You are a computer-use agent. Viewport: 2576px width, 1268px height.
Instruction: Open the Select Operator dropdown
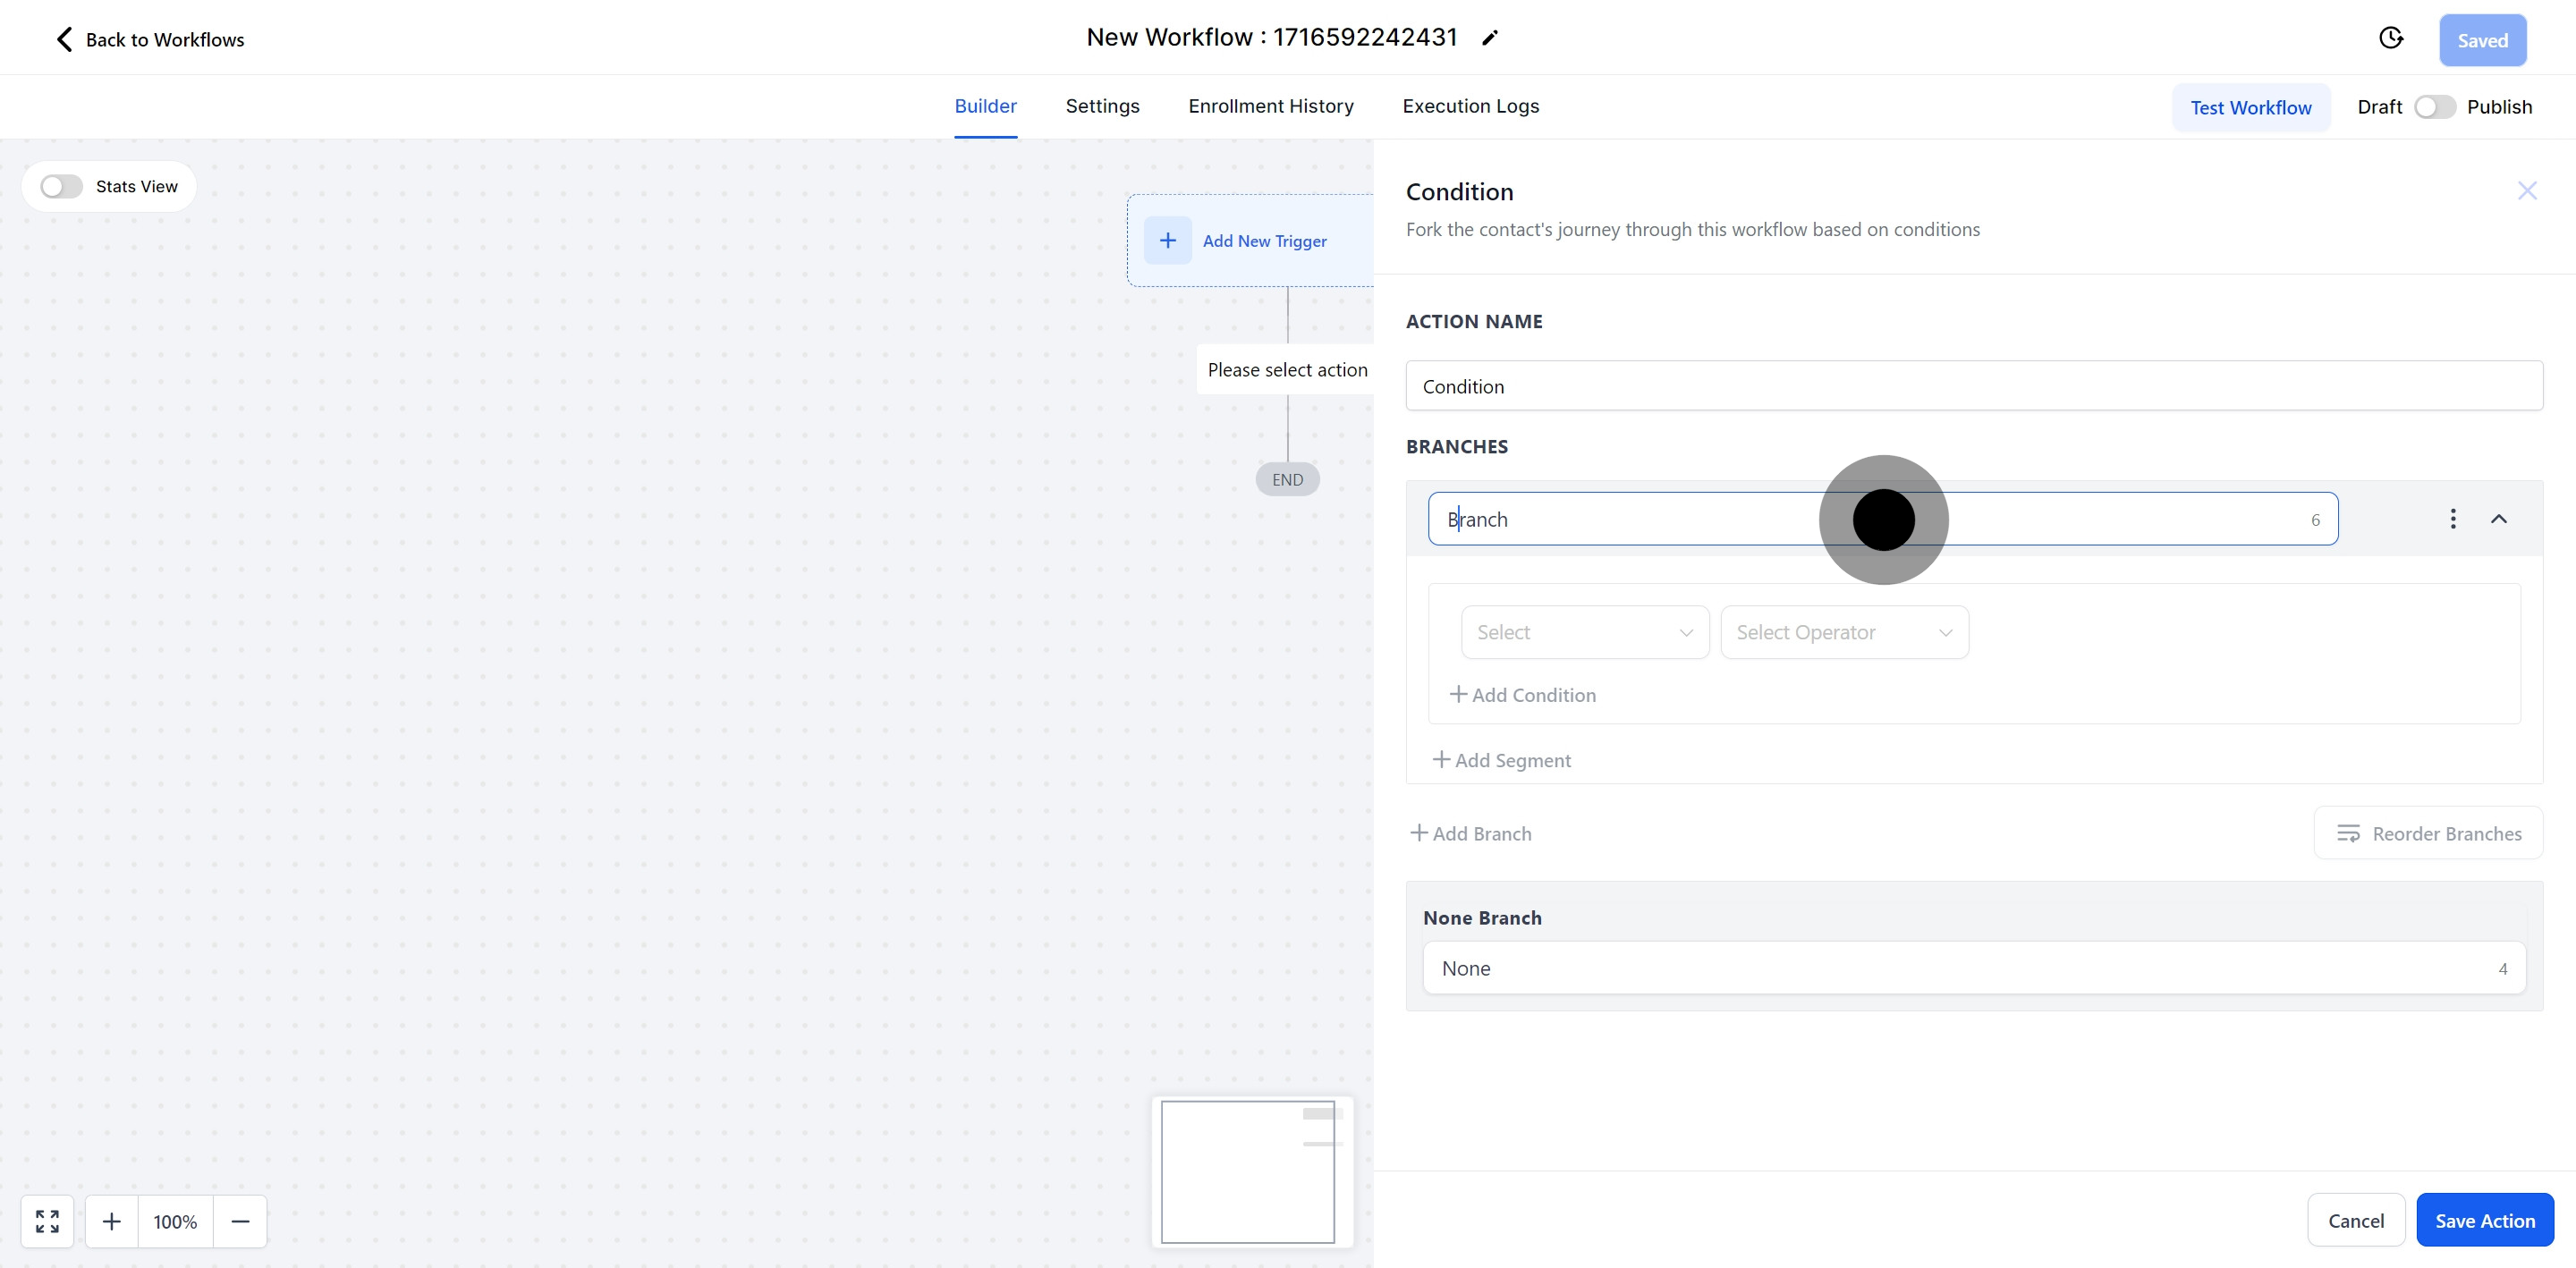pos(1843,632)
